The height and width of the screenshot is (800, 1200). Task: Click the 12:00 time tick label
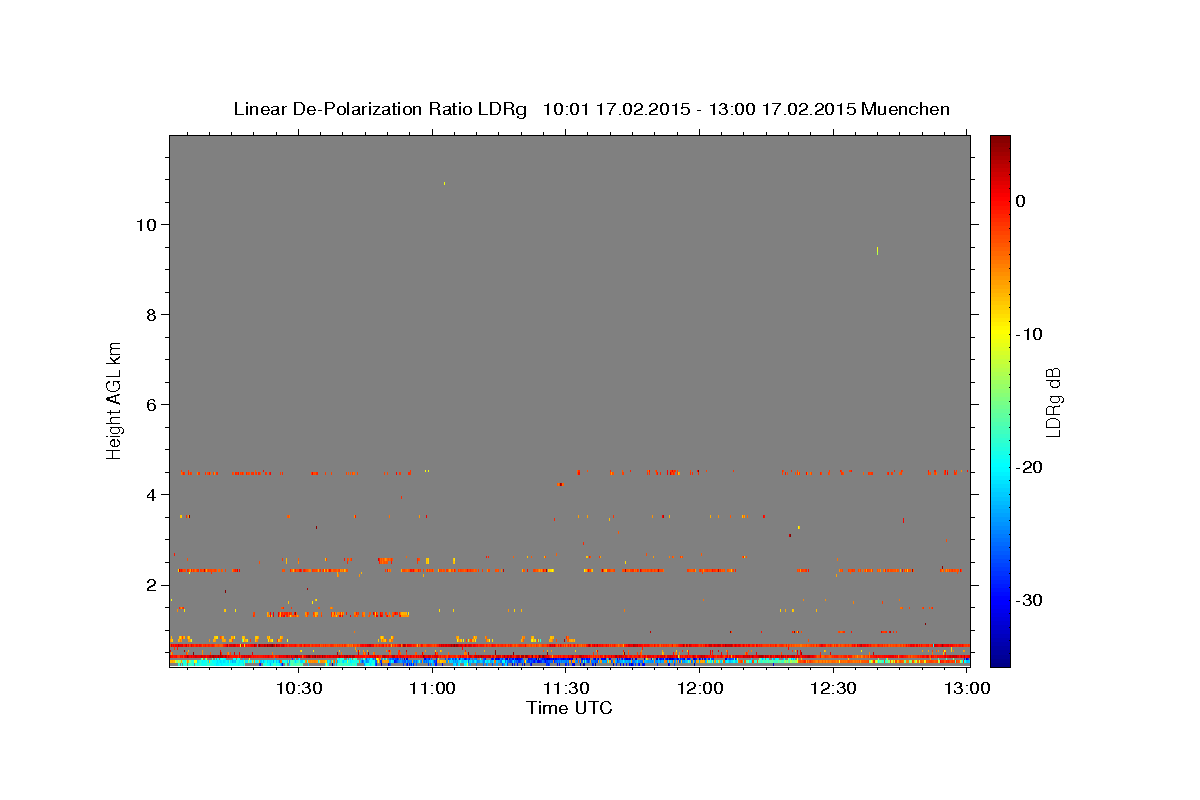[700, 688]
